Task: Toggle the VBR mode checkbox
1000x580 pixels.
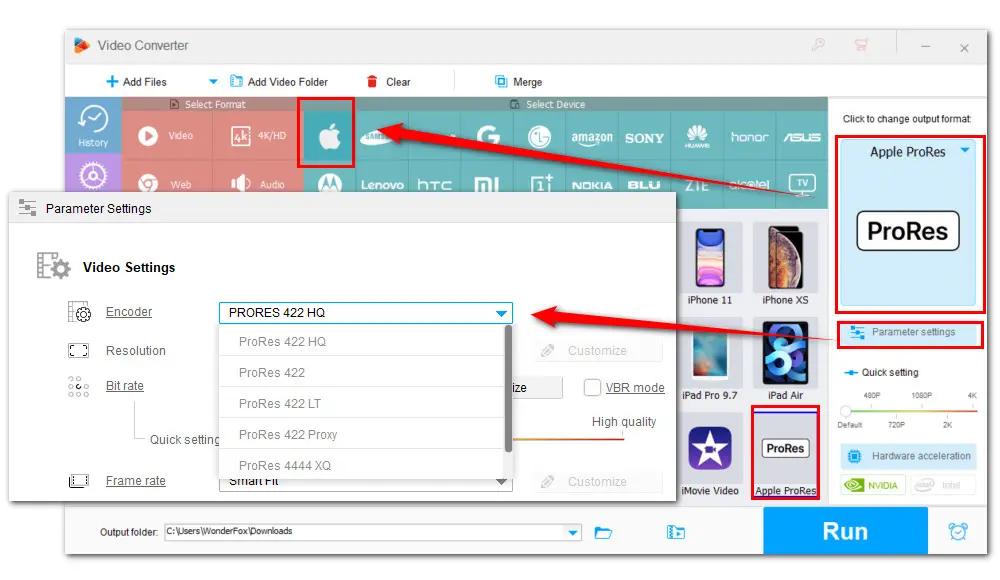Action: click(592, 387)
